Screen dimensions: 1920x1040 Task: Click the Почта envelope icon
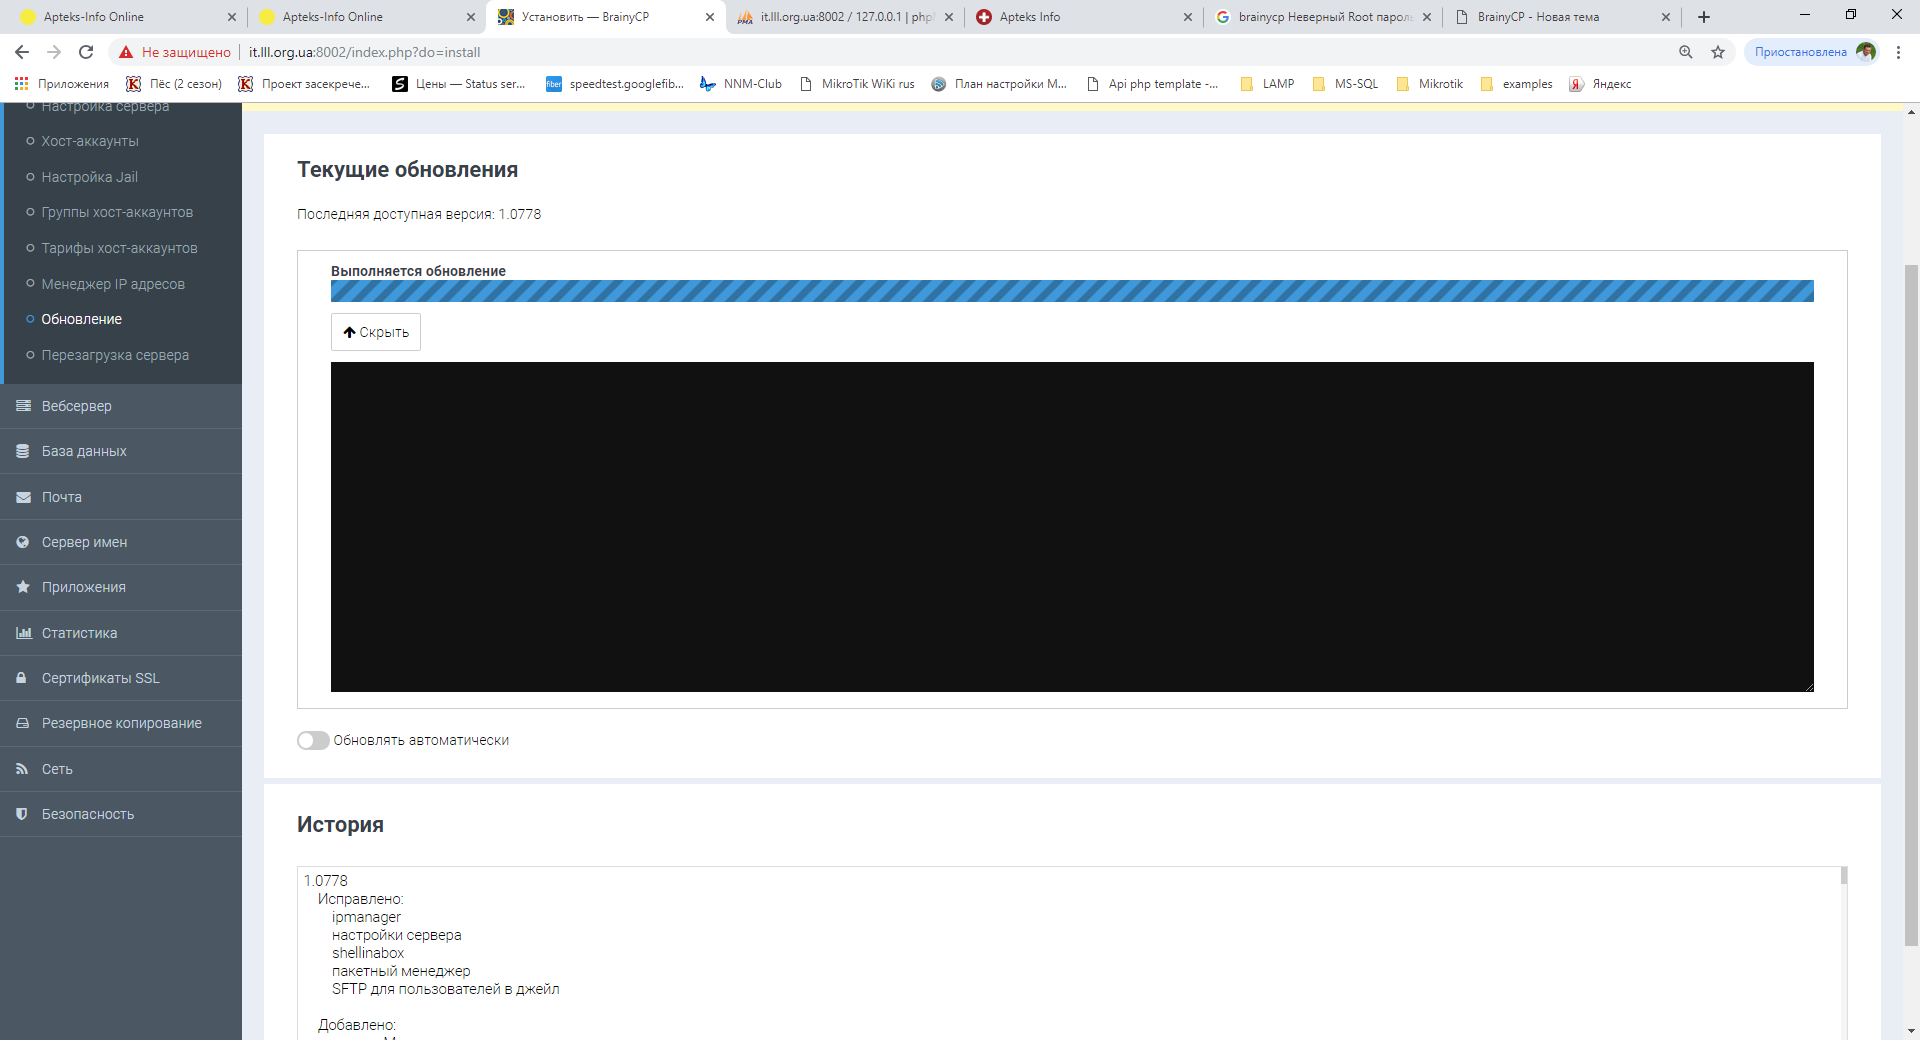click(x=23, y=497)
